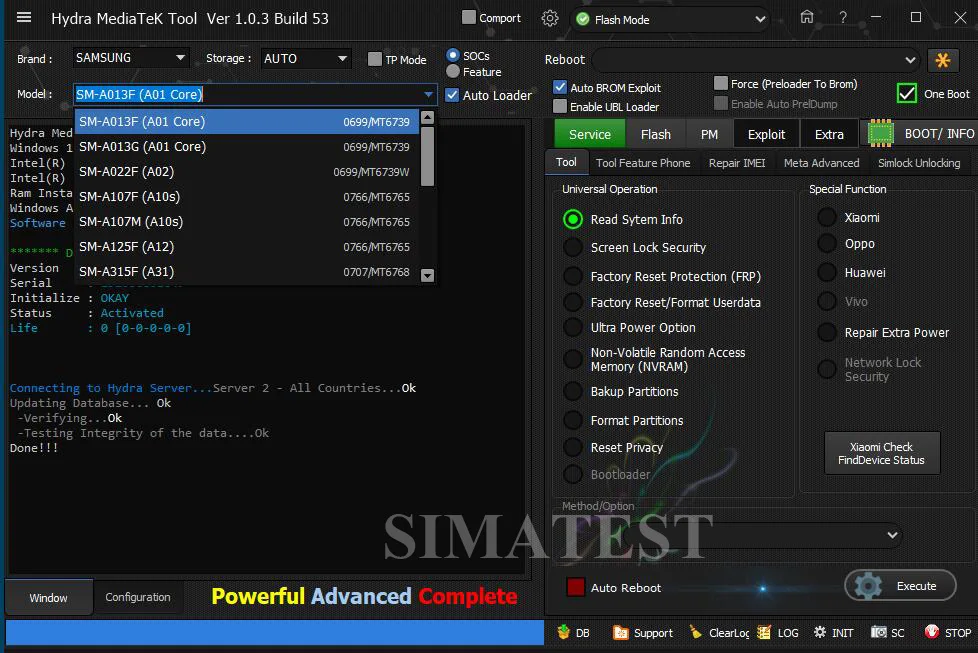Choose SM-A013G (A01 Core) from list
This screenshot has height=653, width=978.
(x=246, y=147)
